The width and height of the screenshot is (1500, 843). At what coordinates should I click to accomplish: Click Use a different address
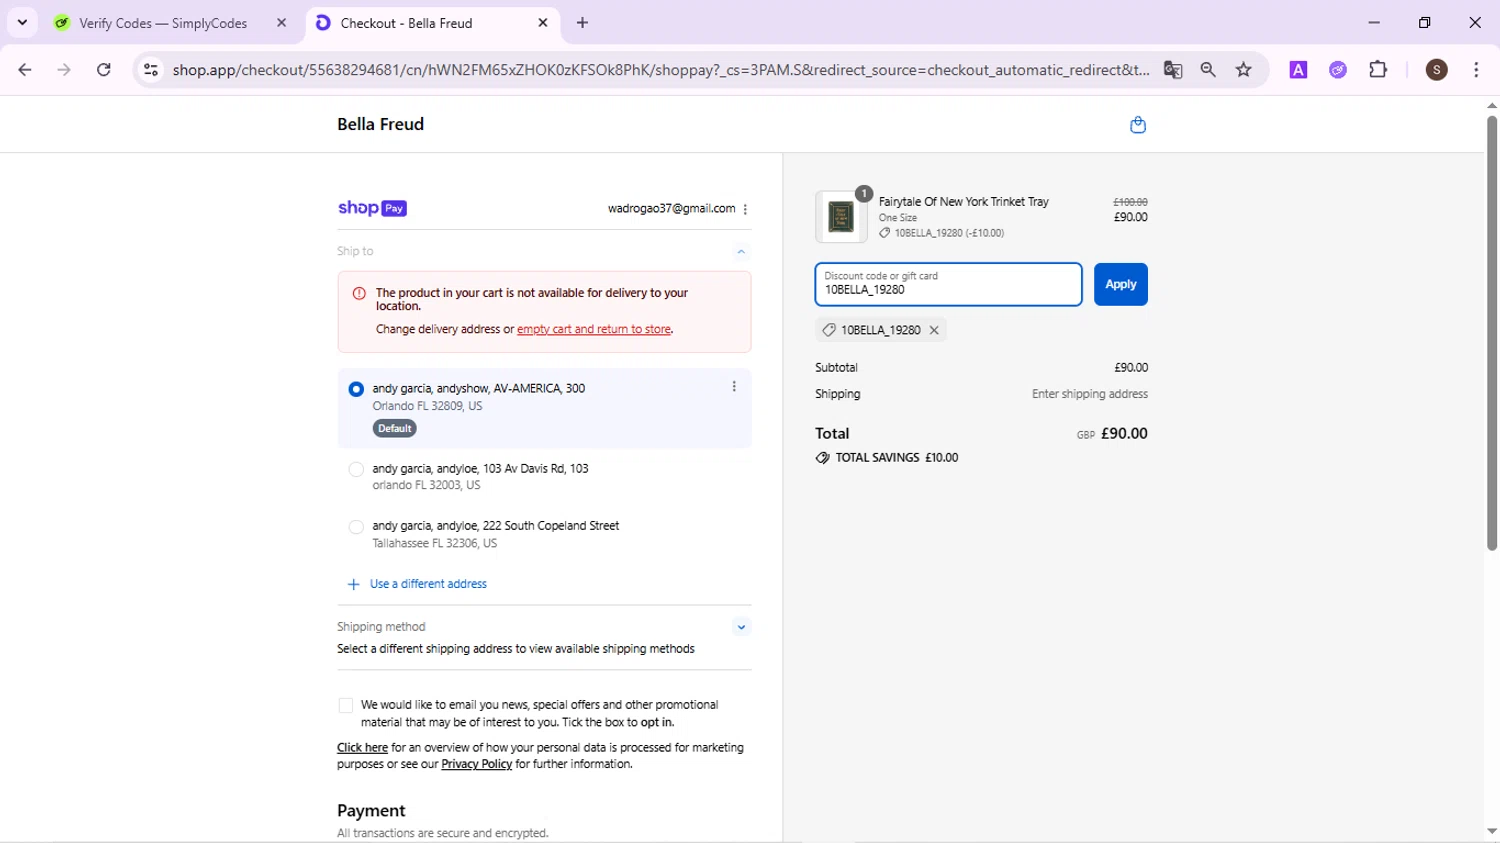(428, 584)
